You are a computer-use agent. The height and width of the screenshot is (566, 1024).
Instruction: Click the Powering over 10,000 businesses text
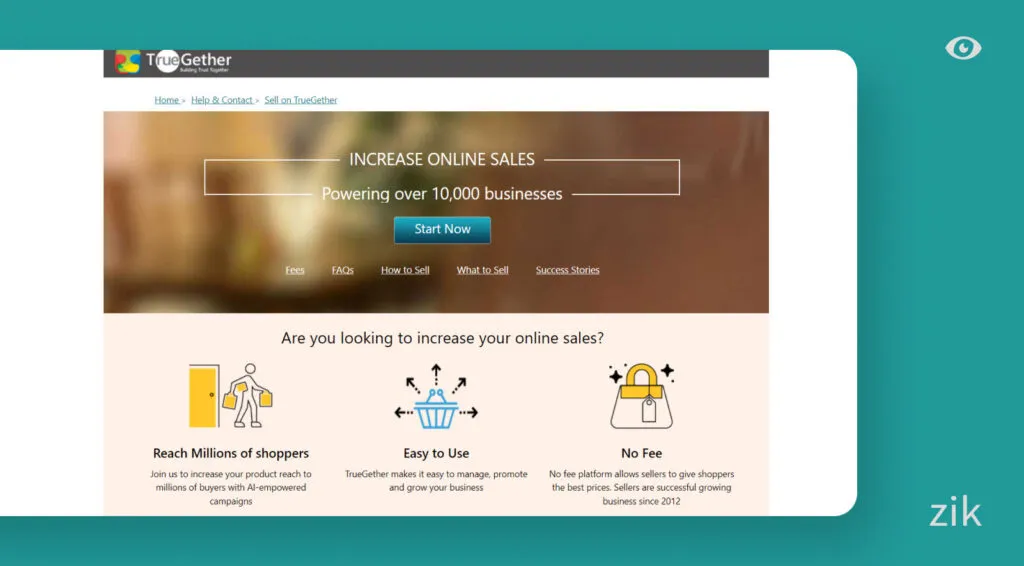tap(442, 194)
